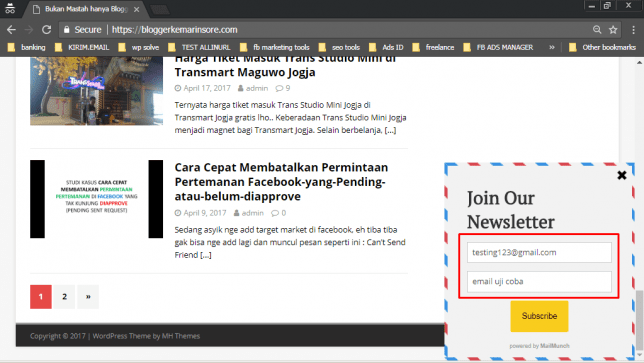Click the email field containing testing123@gmail.com
The image size is (644, 363).
pyautogui.click(x=539, y=252)
